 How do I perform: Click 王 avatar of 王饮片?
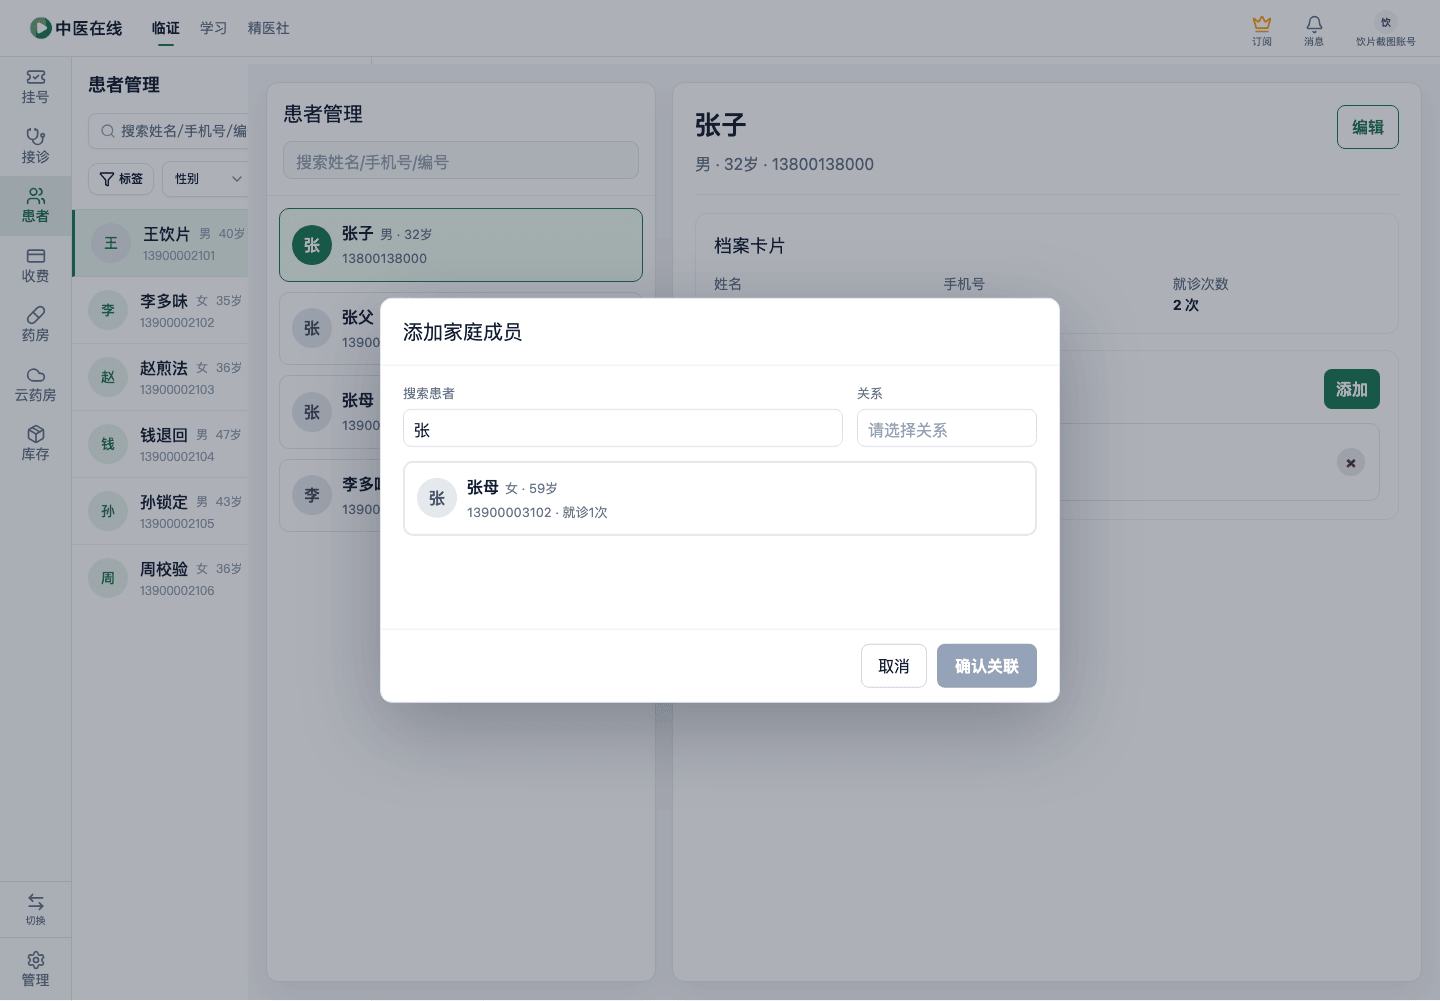111,243
